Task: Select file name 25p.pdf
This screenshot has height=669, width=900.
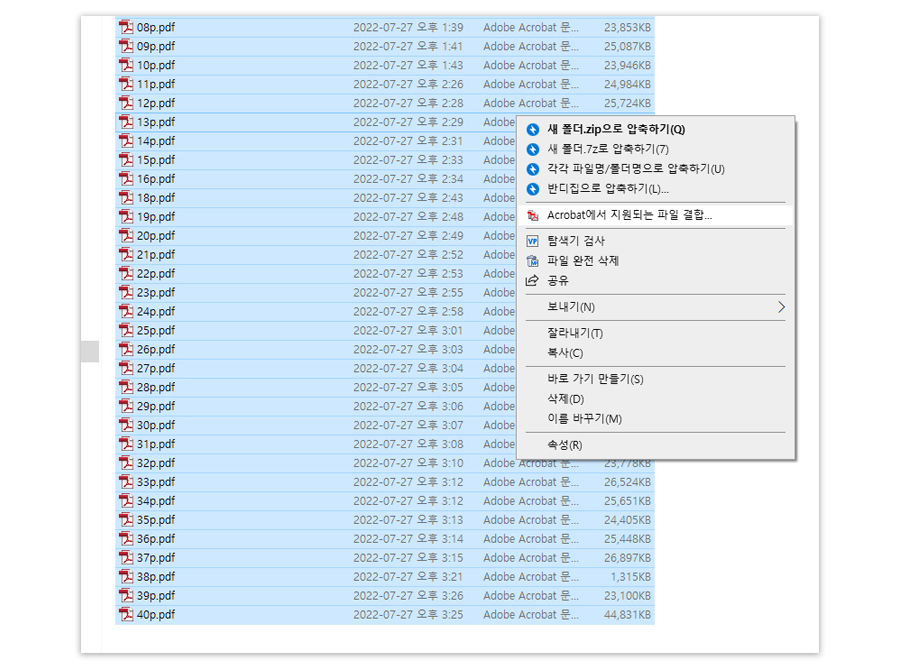Action: (156, 330)
